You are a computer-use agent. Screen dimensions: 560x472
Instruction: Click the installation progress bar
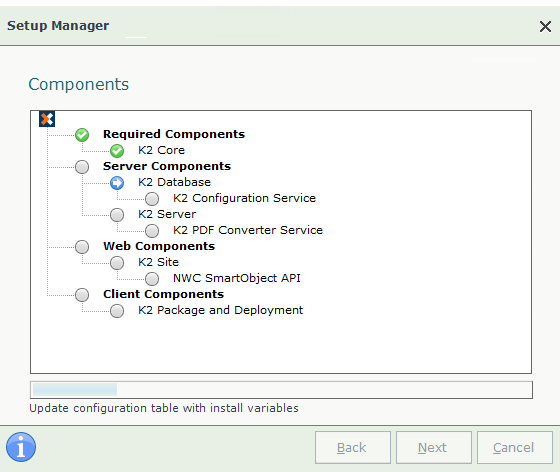click(x=281, y=390)
